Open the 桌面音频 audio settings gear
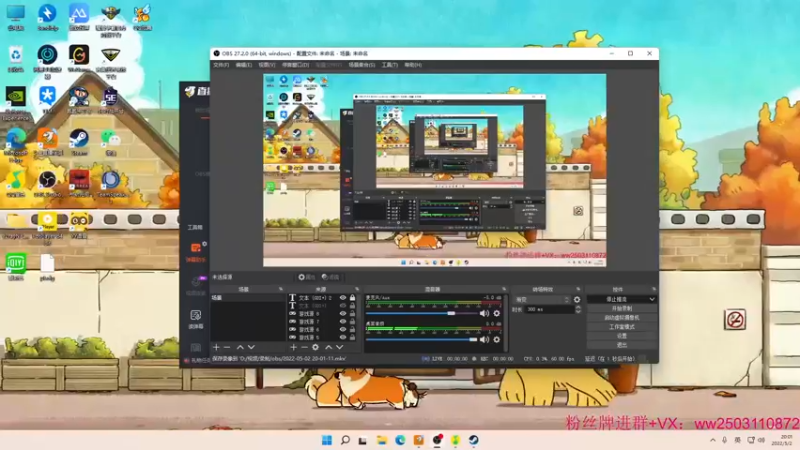The width and height of the screenshot is (800, 450). click(496, 339)
